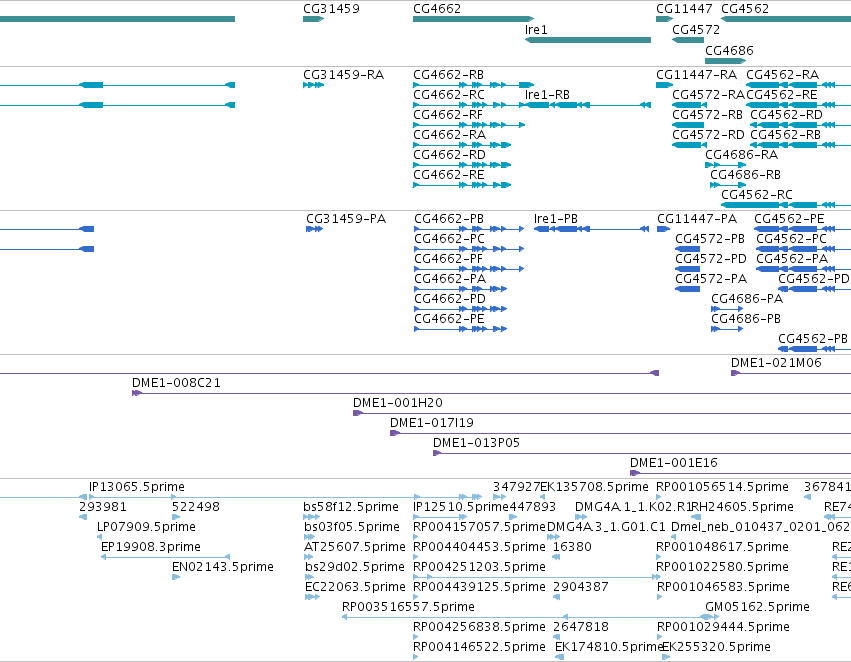Click protein CG4662-PA
Viewport: 851px width, 662px height.
pos(460,289)
